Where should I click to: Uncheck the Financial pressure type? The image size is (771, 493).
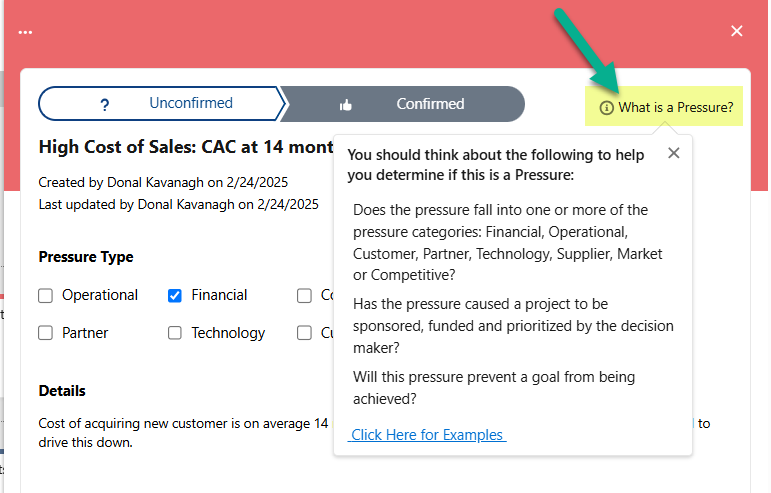click(175, 295)
